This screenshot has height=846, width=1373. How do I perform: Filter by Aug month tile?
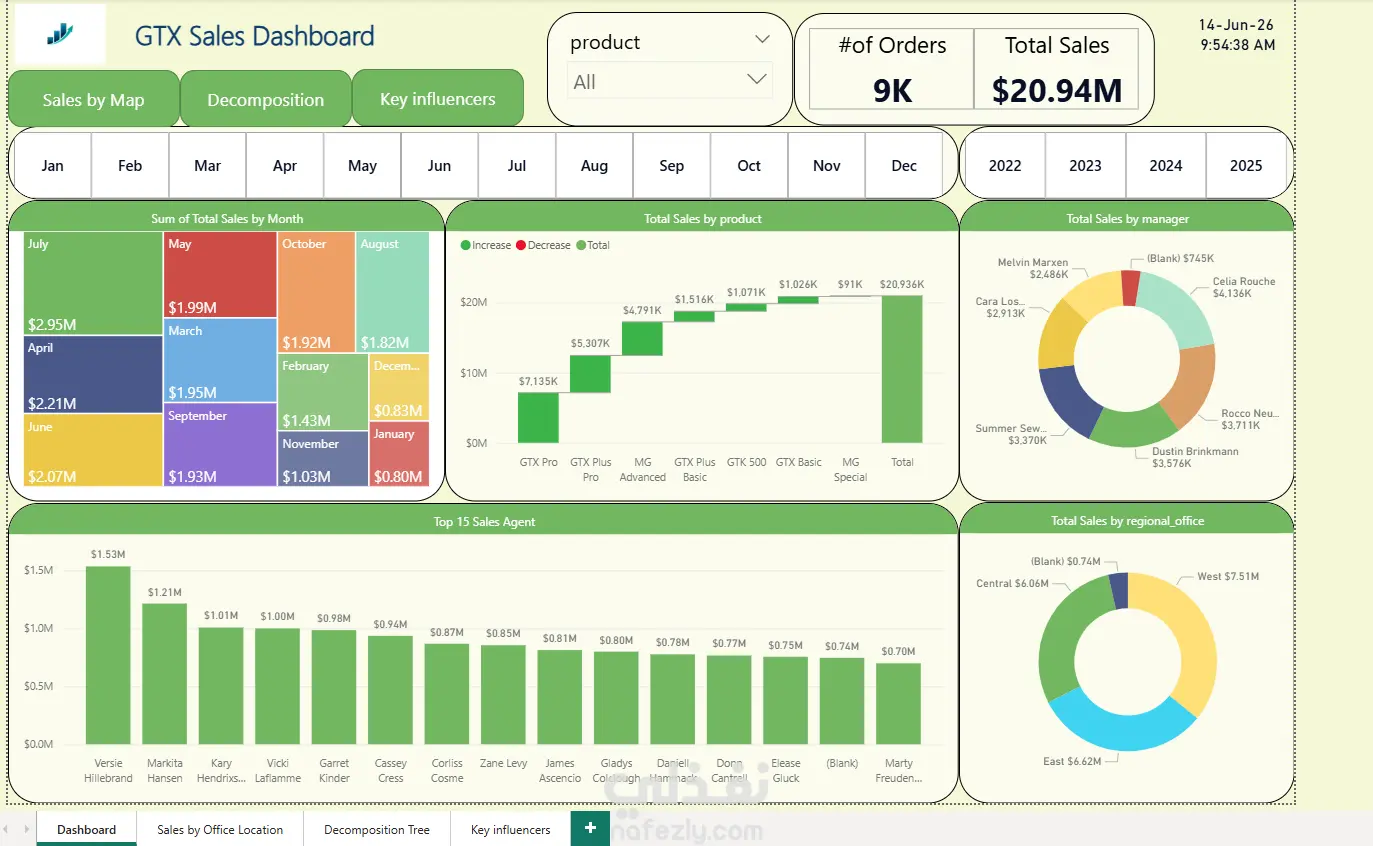click(x=594, y=165)
